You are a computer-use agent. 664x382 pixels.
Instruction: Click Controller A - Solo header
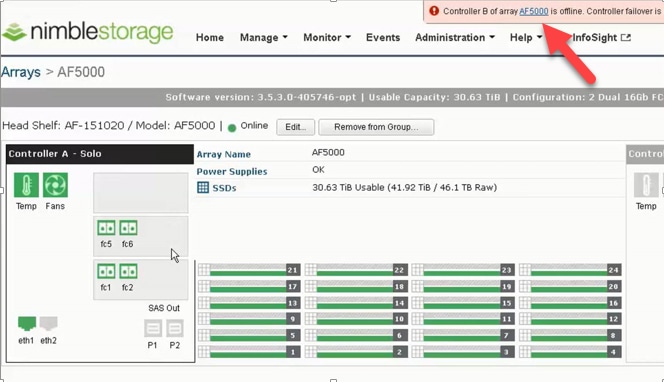pos(100,154)
